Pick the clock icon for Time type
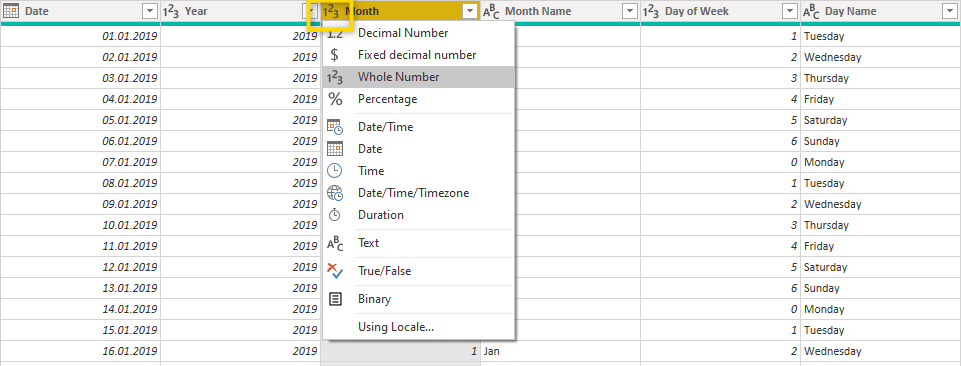Image resolution: width=961 pixels, height=366 pixels. (335, 171)
